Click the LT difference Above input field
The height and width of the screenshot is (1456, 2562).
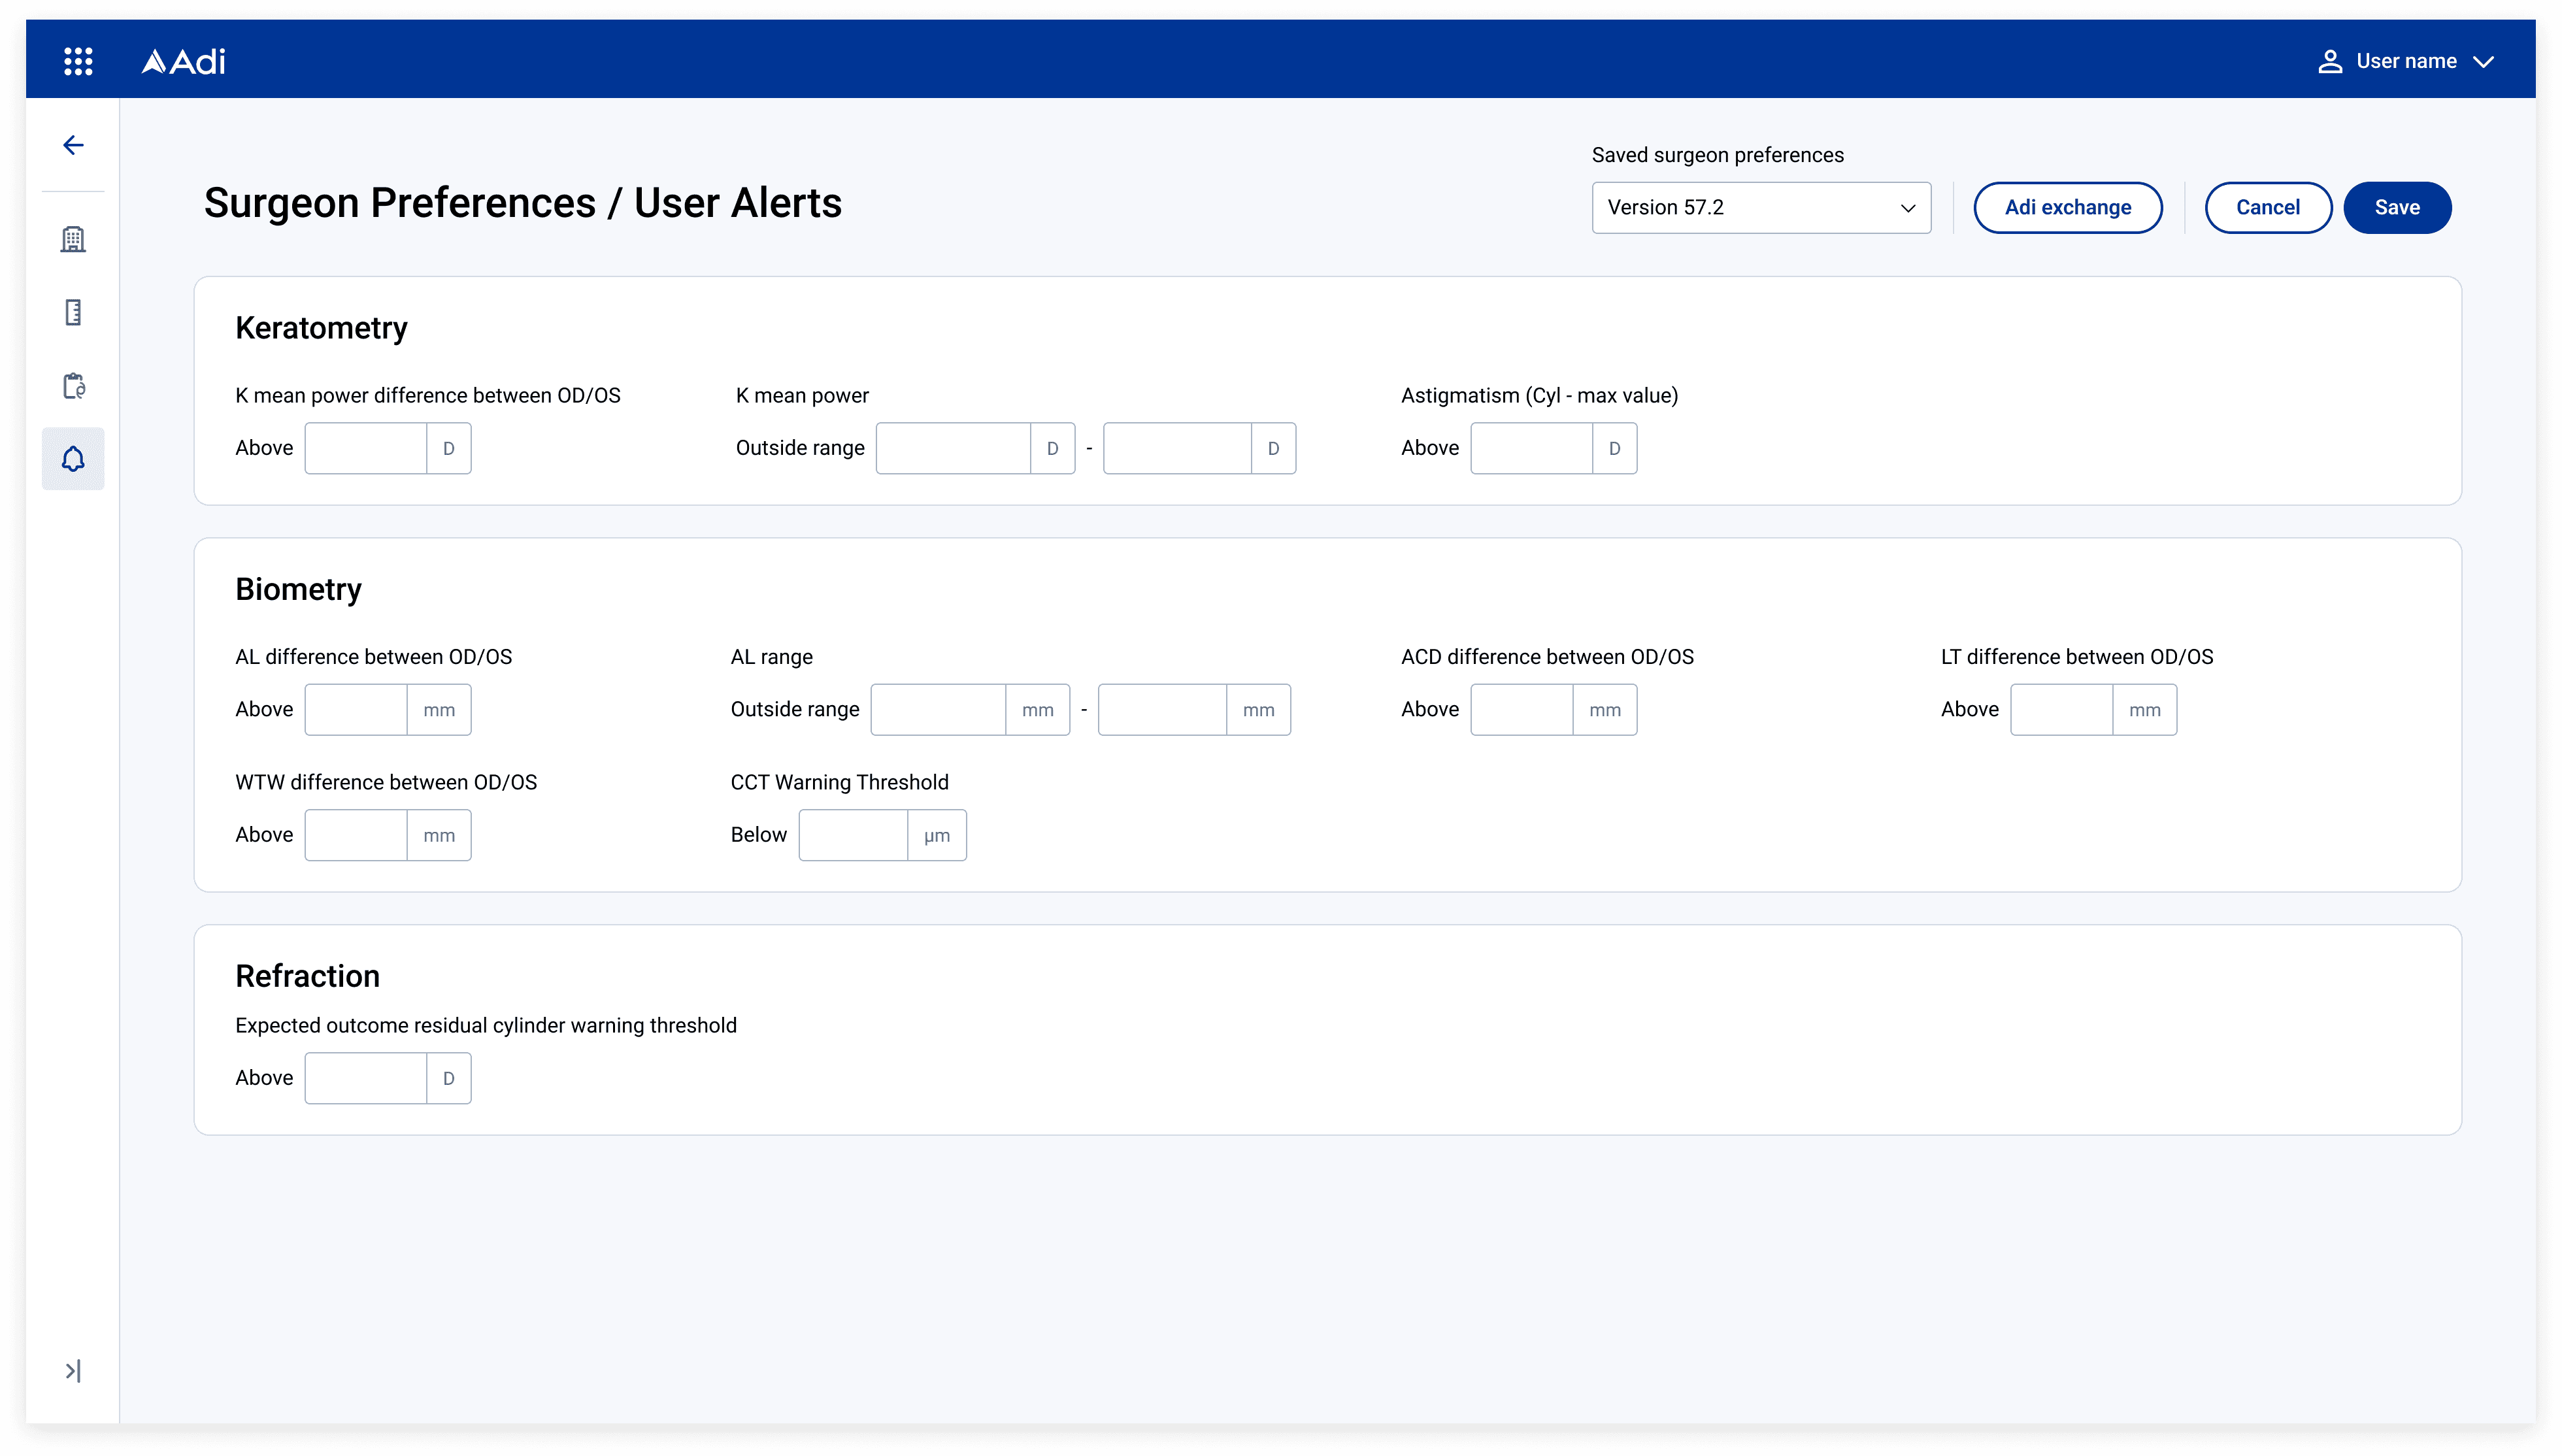click(x=2061, y=710)
